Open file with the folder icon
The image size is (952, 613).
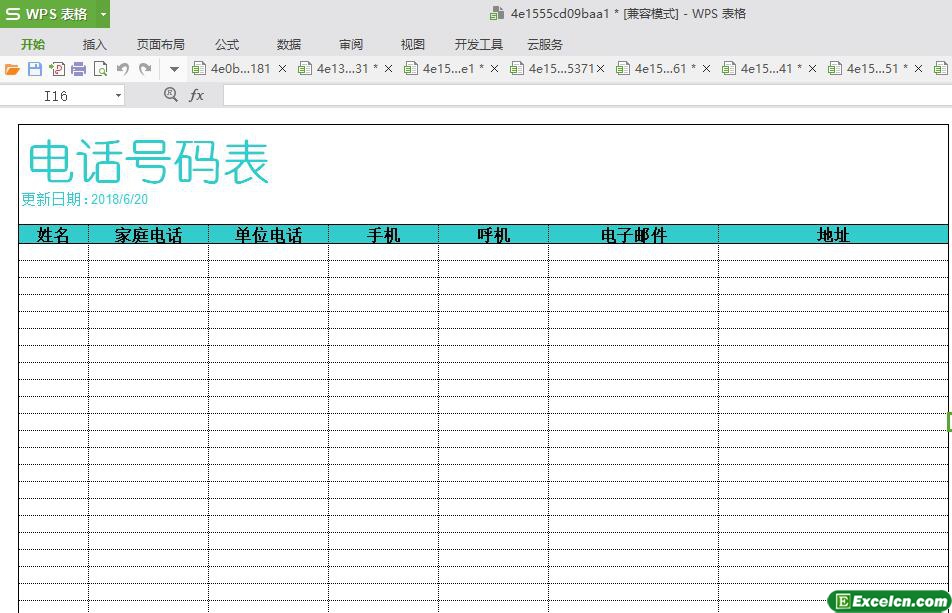pyautogui.click(x=12, y=69)
